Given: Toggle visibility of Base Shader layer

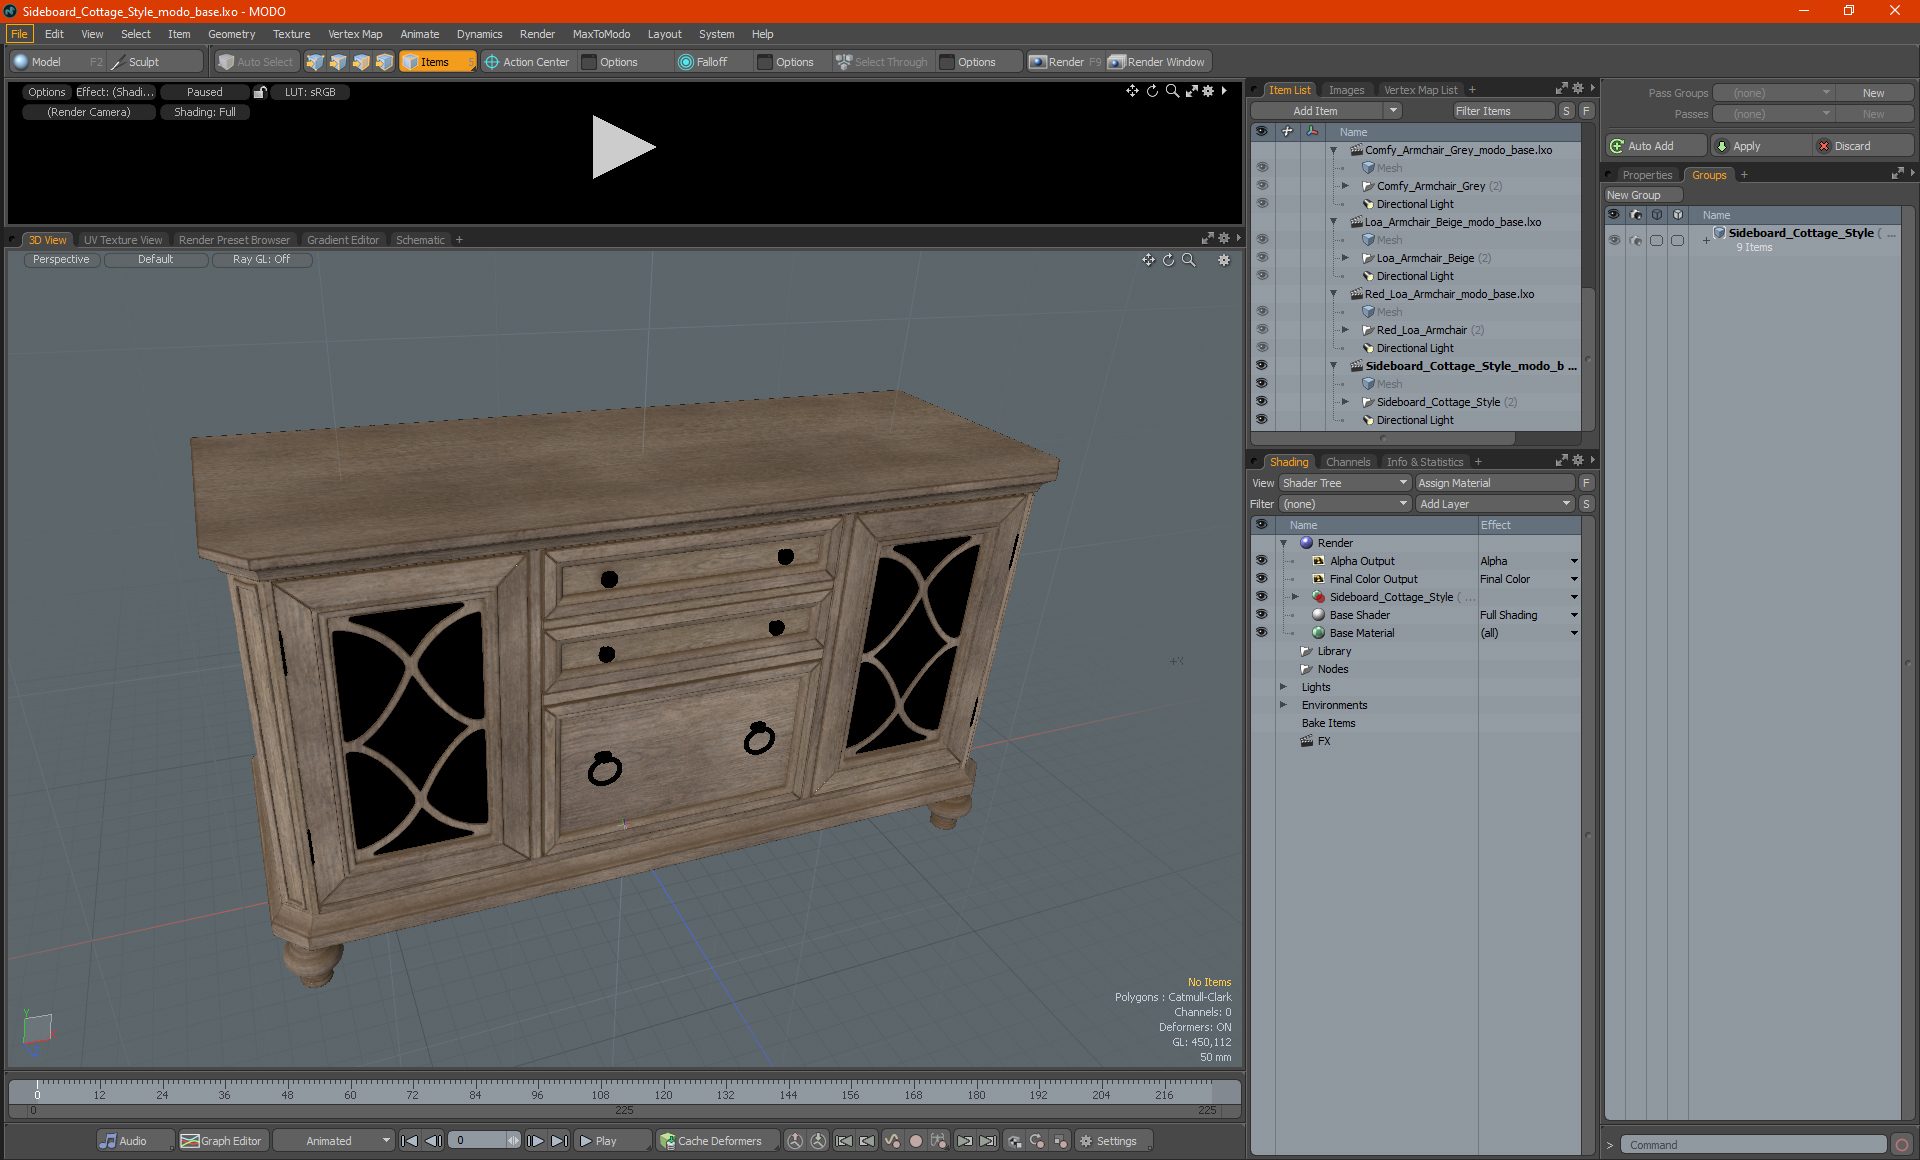Looking at the screenshot, I should point(1261,615).
